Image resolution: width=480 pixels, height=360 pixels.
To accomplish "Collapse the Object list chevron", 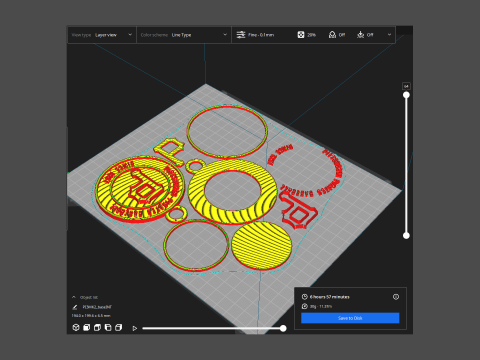I will click(74, 297).
